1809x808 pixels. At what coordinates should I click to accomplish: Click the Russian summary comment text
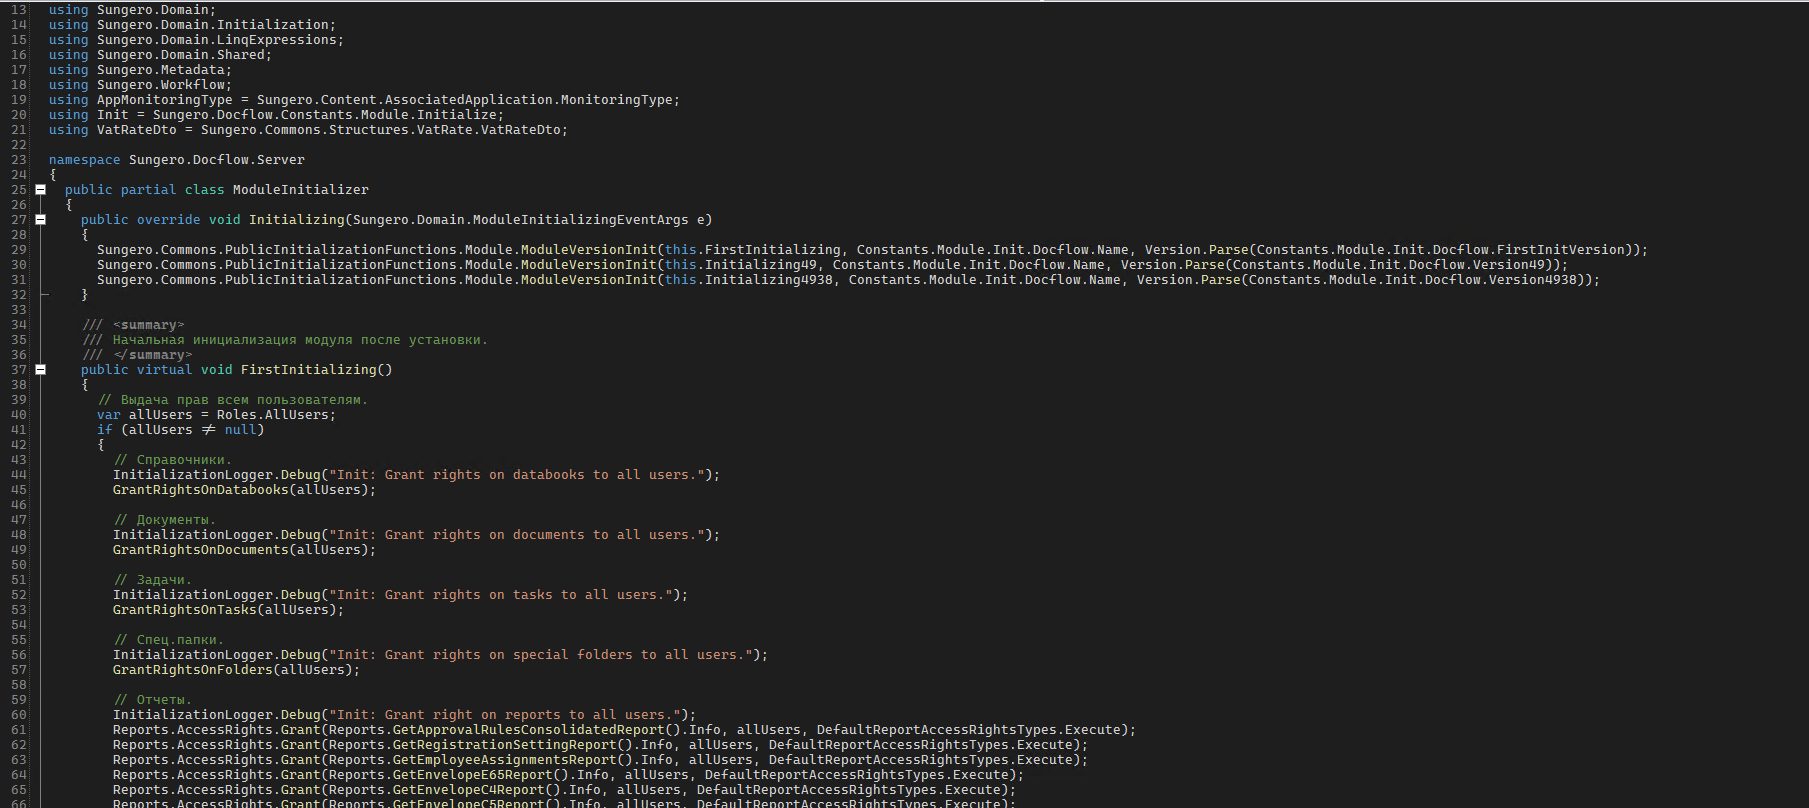click(x=300, y=340)
